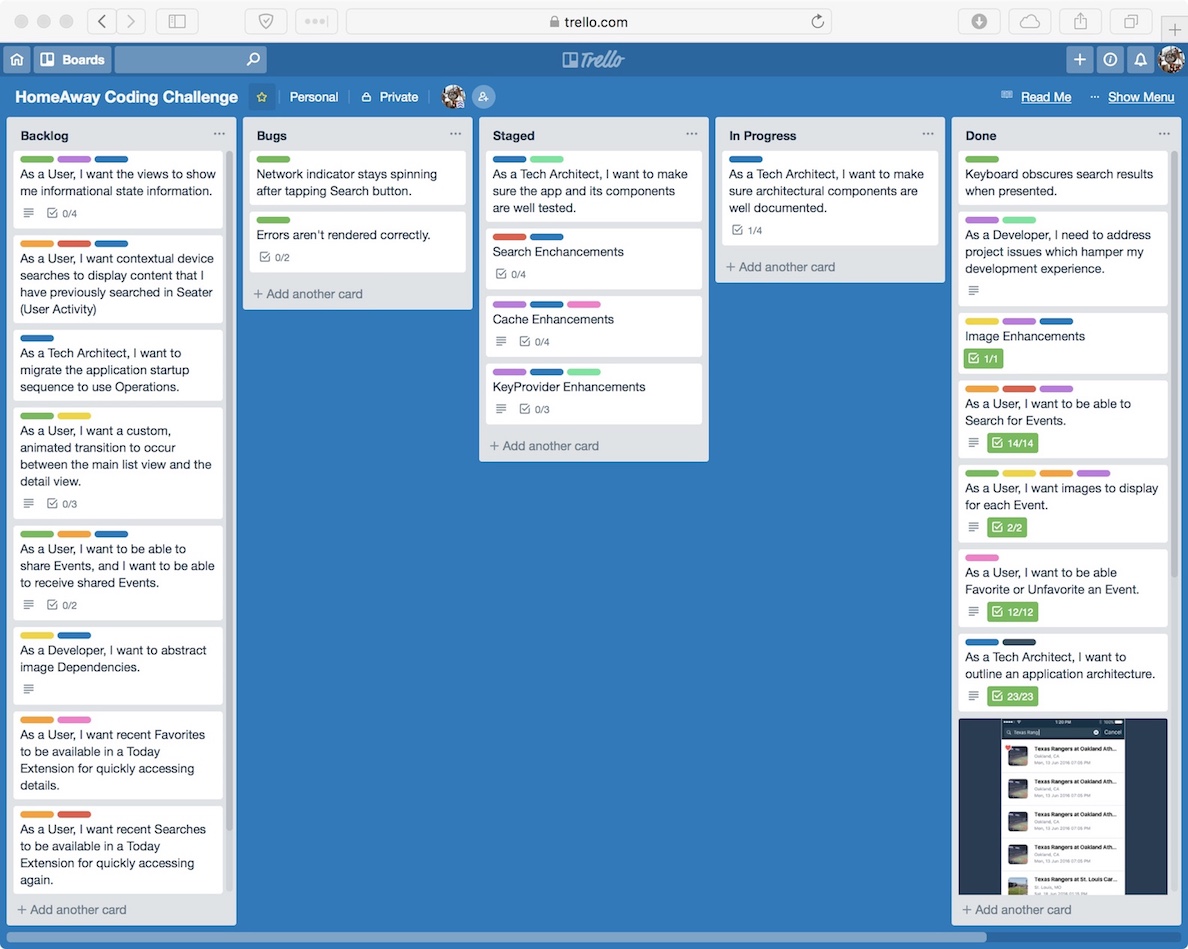The width and height of the screenshot is (1188, 949).
Task: Click the 14/14 checklist badge
Action: point(1013,443)
